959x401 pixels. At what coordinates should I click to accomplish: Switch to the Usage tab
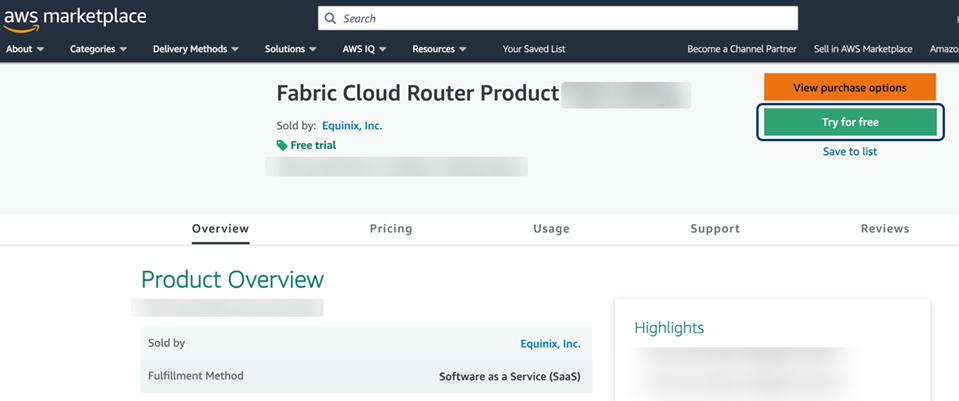(x=551, y=229)
